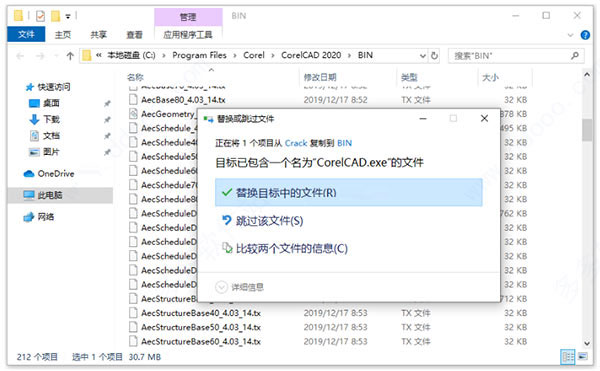The width and height of the screenshot is (600, 371).
Task: Click the search magnifier icon
Action: (x=575, y=56)
